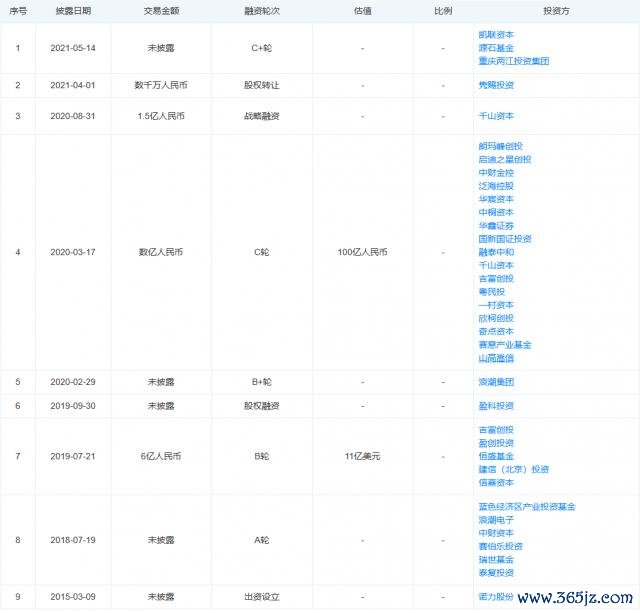Click the investor link in the 股权转让 row
Image resolution: width=640 pixels, height=613 pixels.
(x=496, y=85)
